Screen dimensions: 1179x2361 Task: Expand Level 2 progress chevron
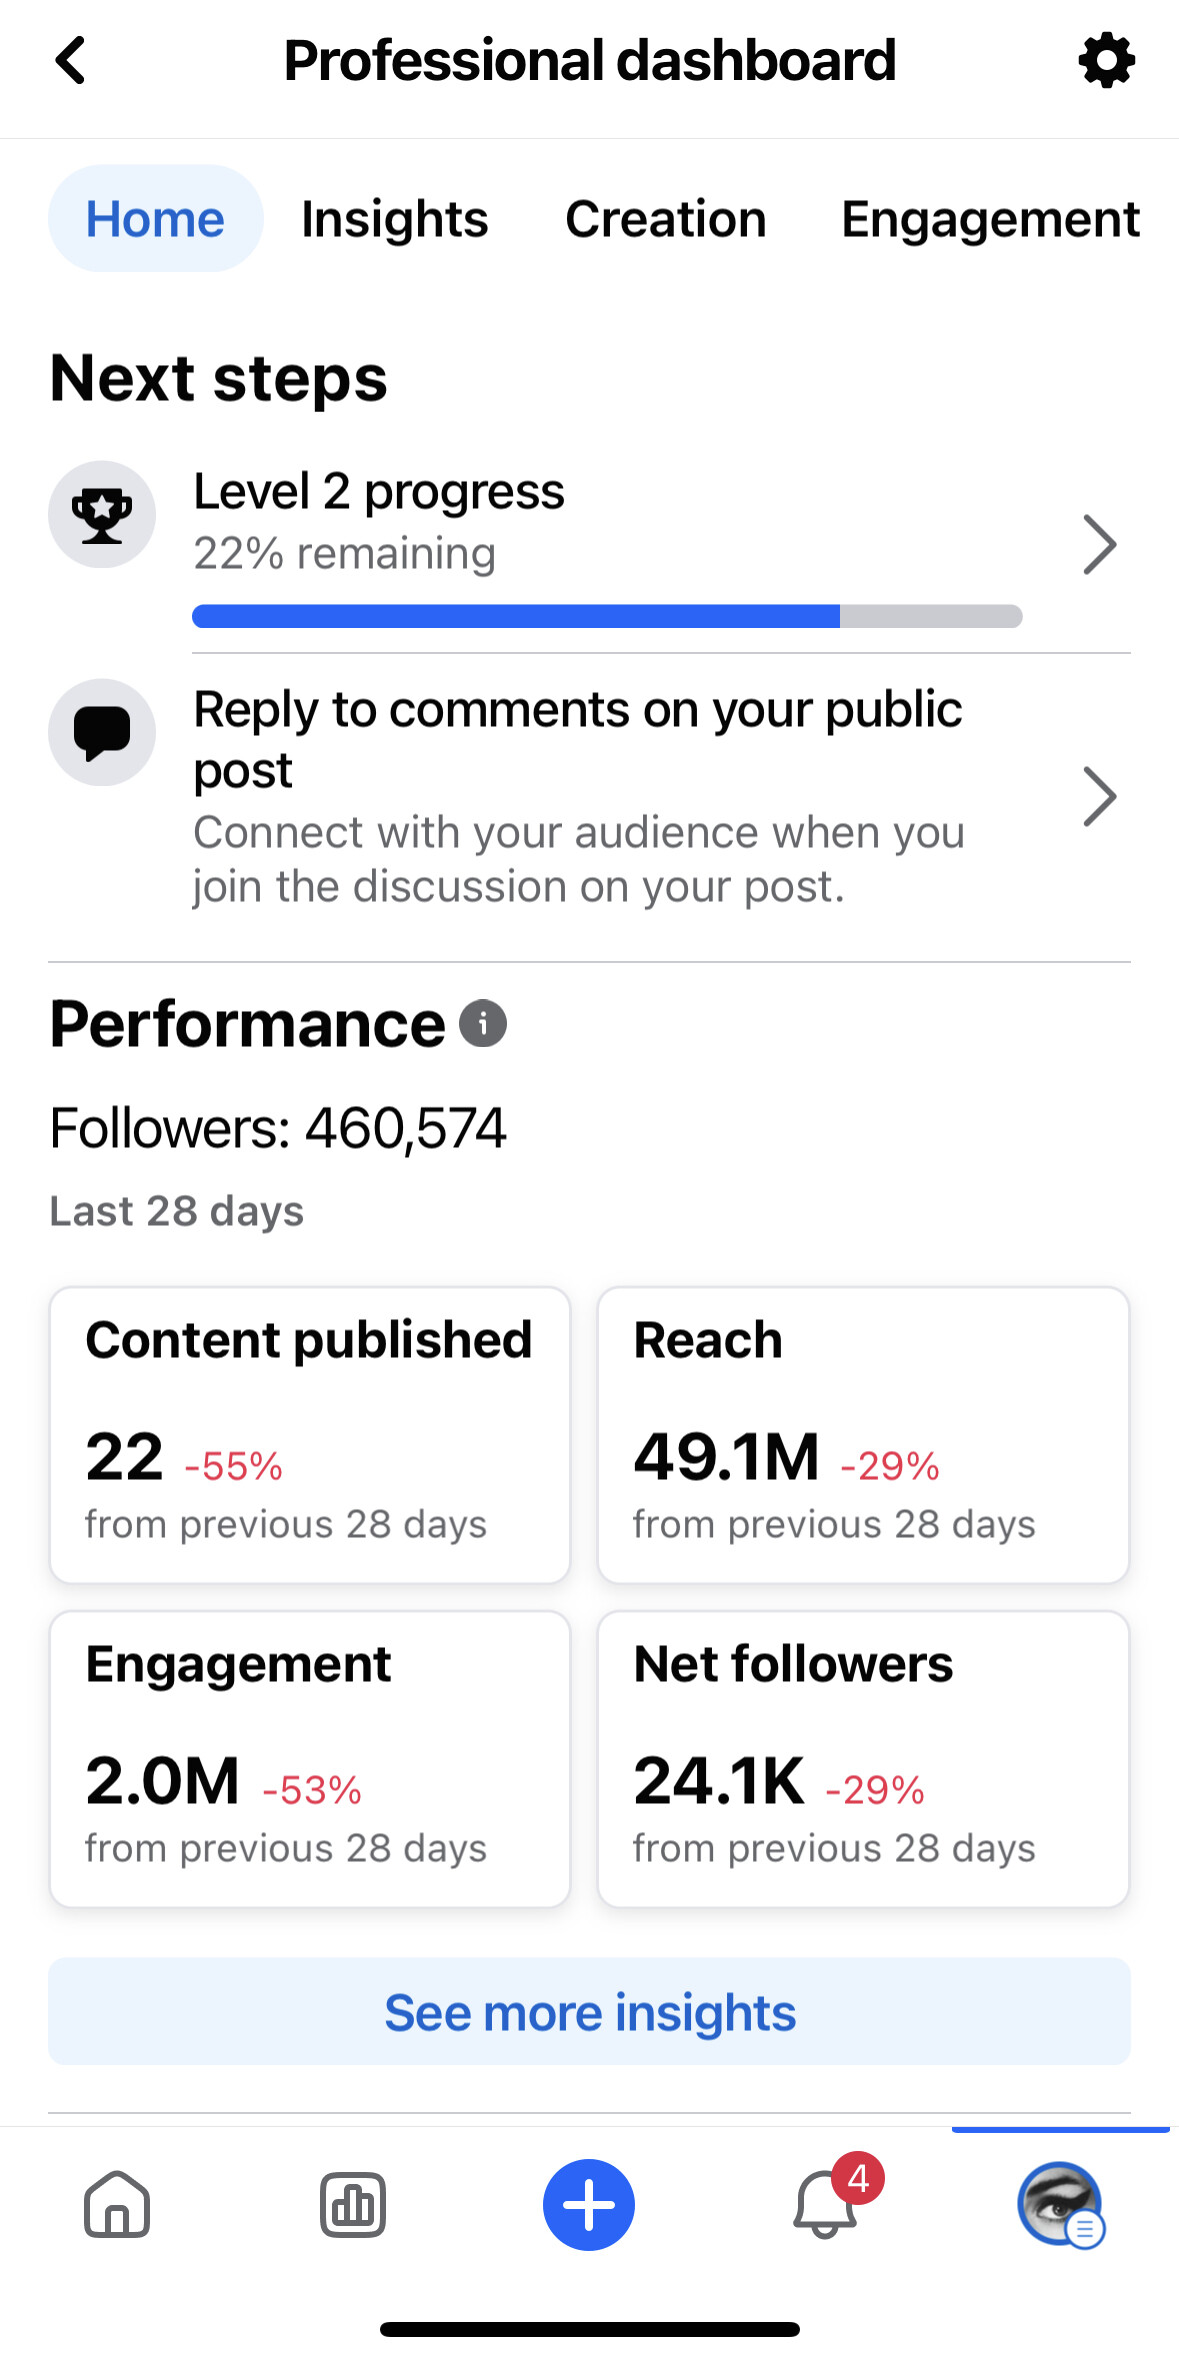pos(1099,545)
